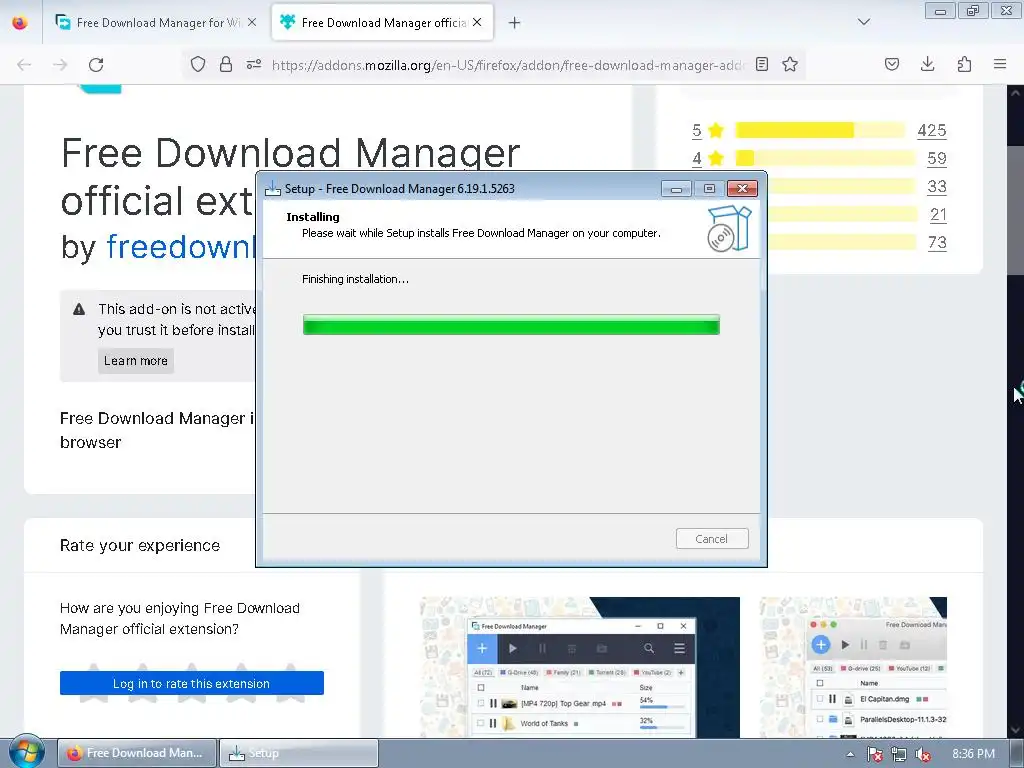Reload the current page
Viewport: 1024px width, 768px height.
(96, 65)
